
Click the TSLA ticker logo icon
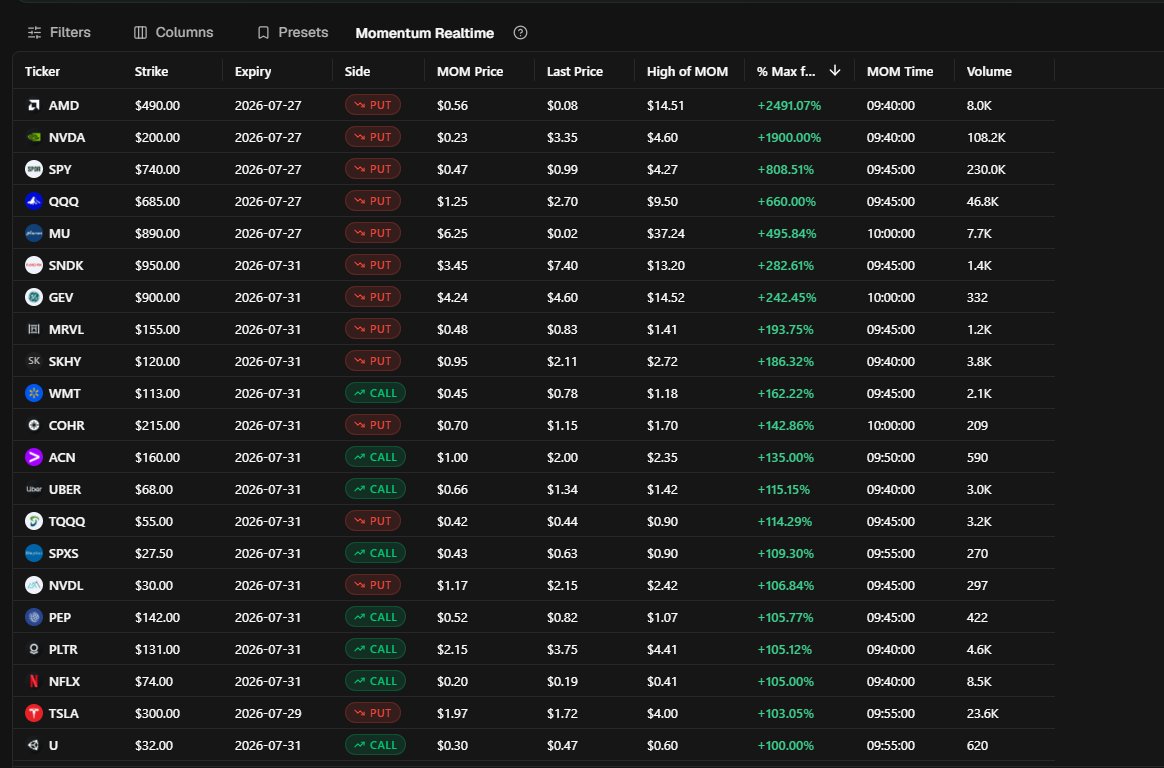pos(33,713)
